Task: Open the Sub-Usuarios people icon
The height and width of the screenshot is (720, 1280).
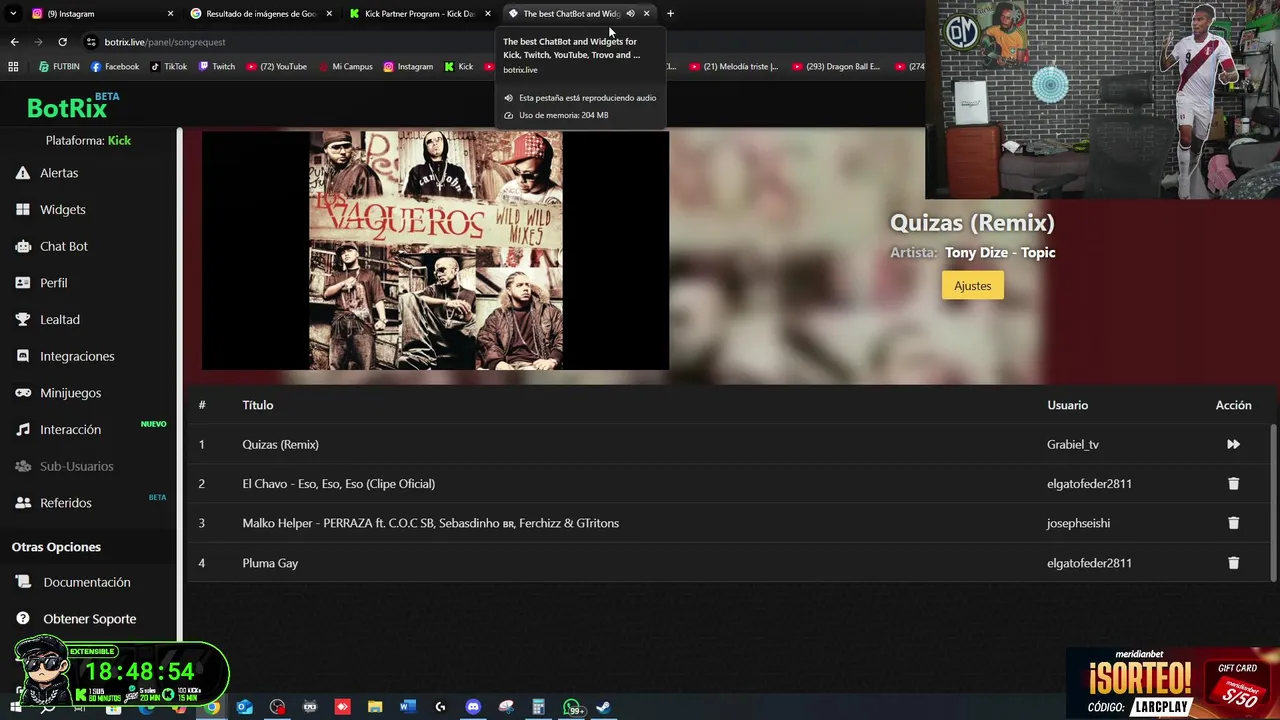Action: [23, 466]
